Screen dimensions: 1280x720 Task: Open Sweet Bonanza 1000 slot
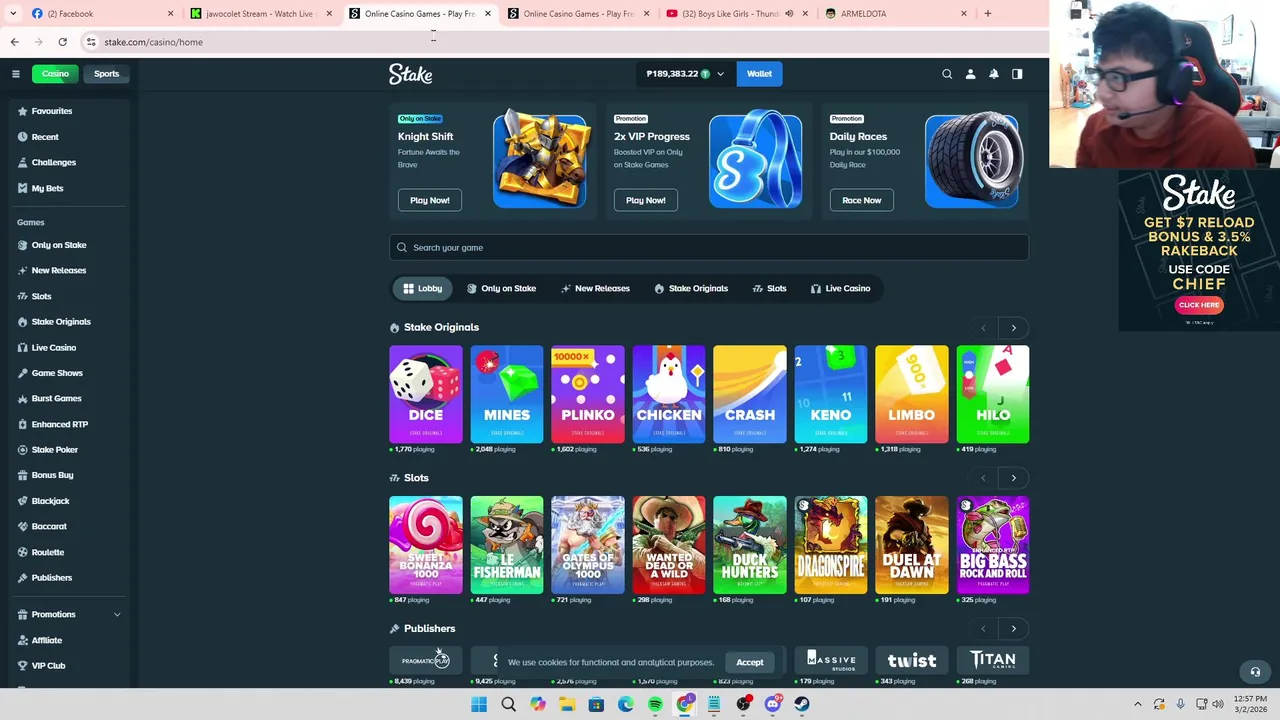426,545
